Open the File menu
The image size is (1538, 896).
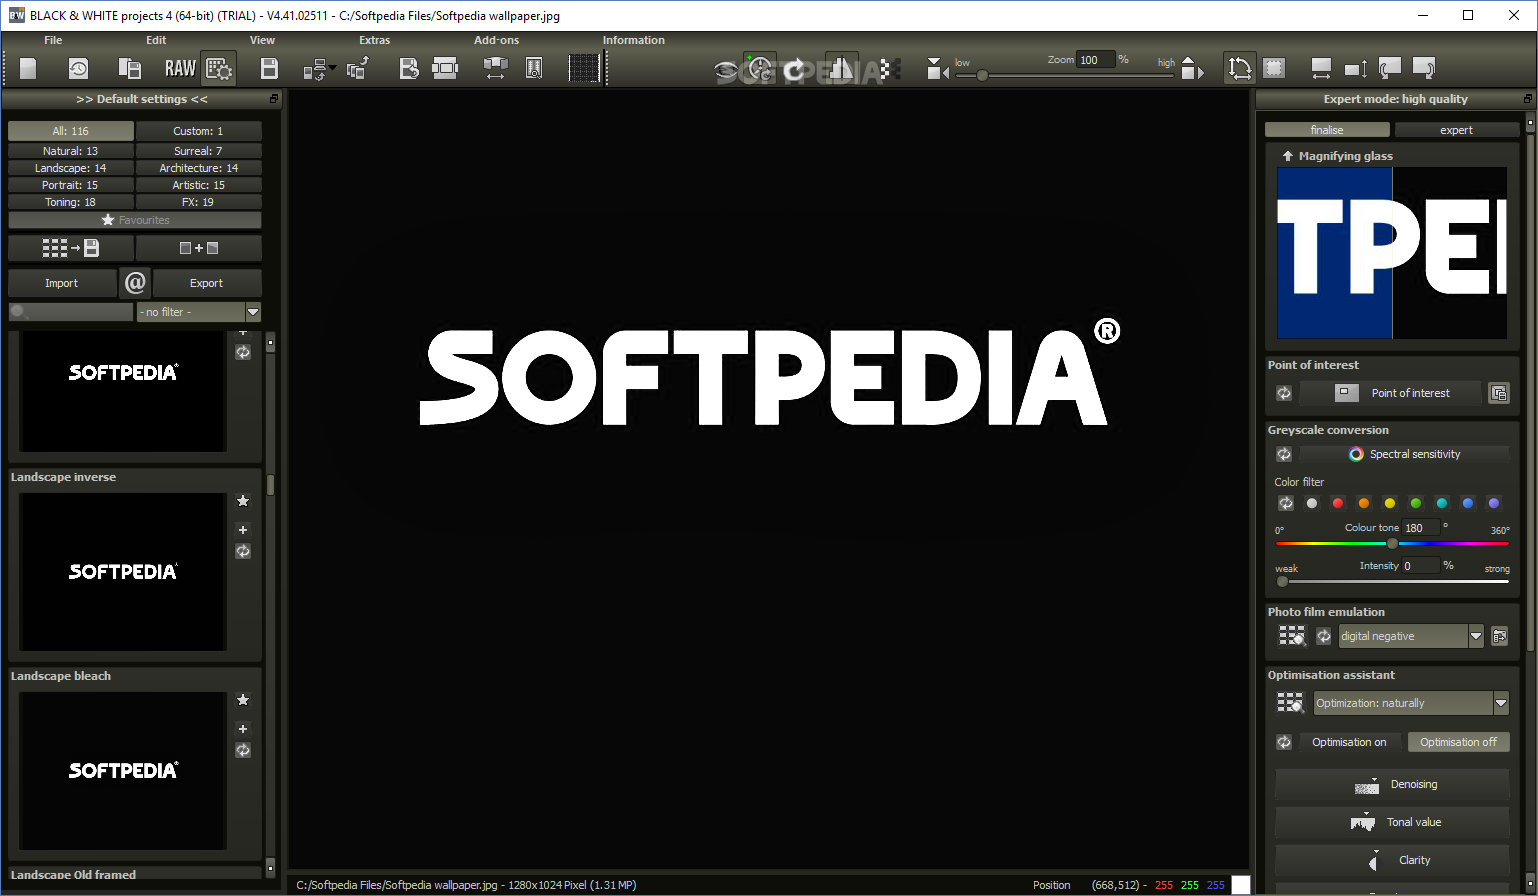coord(53,40)
